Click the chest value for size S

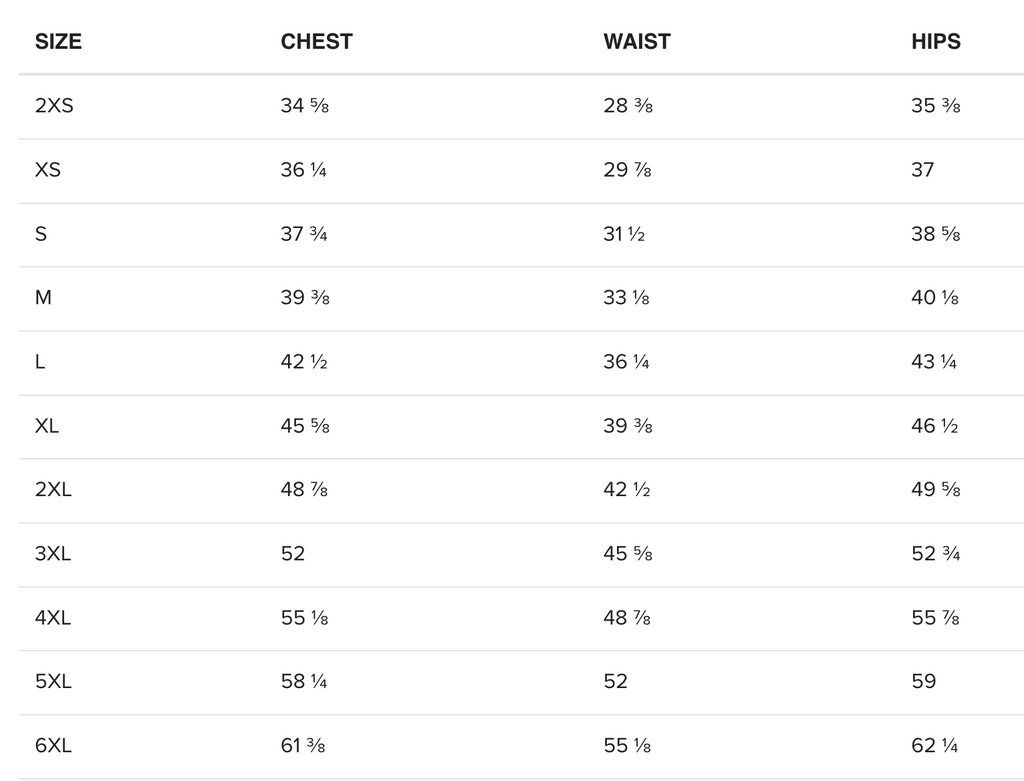click(x=304, y=234)
